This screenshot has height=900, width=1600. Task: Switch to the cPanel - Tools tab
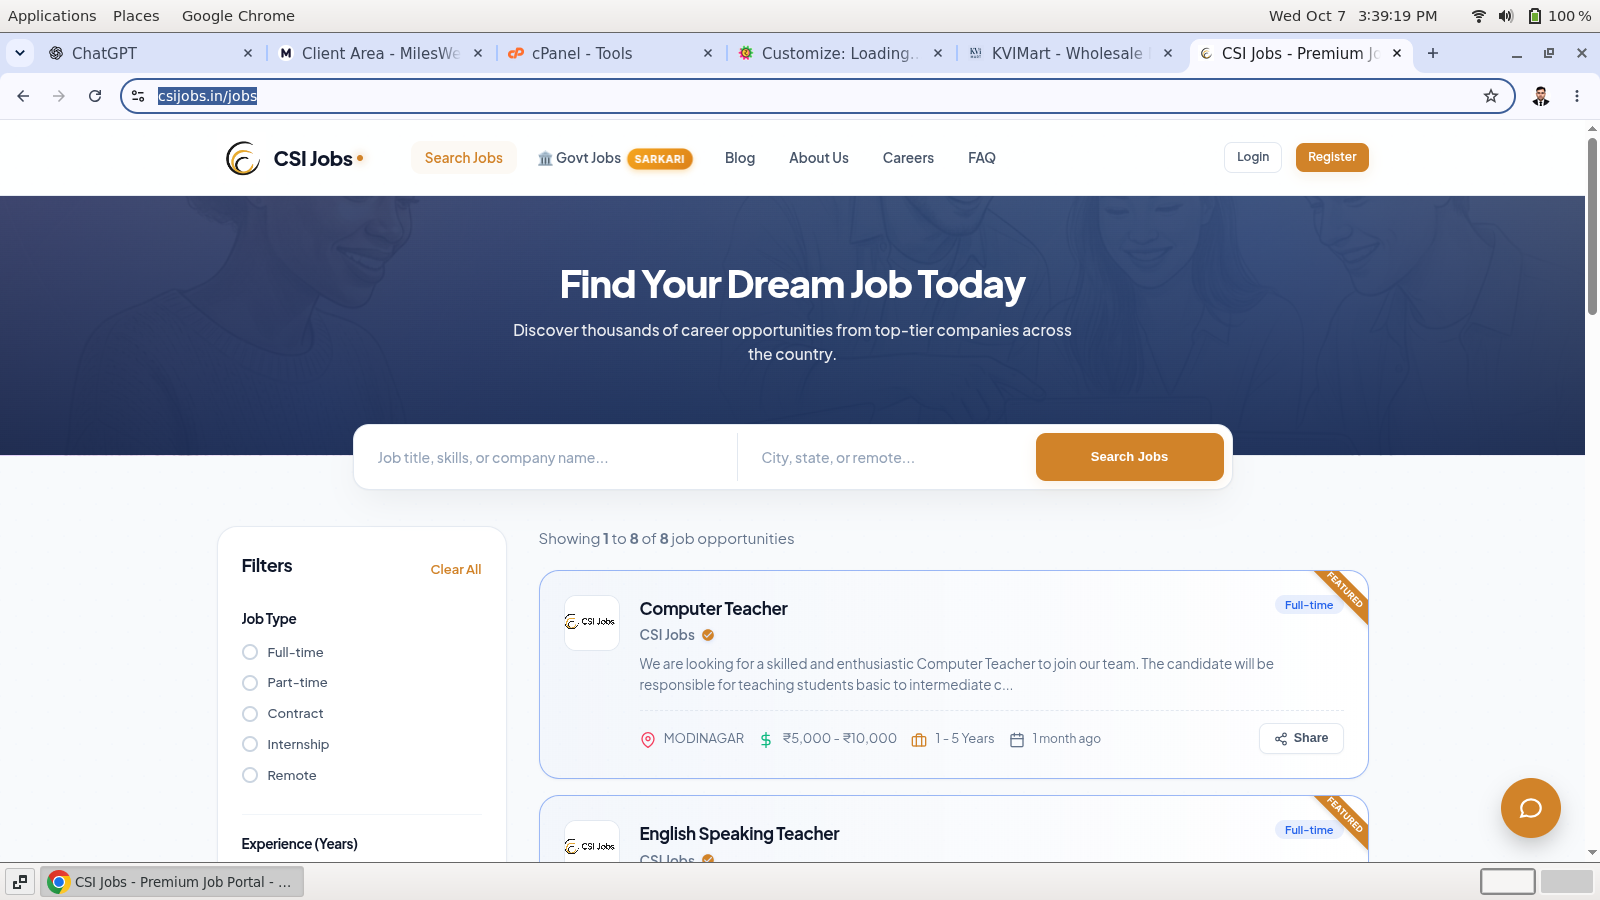610,53
